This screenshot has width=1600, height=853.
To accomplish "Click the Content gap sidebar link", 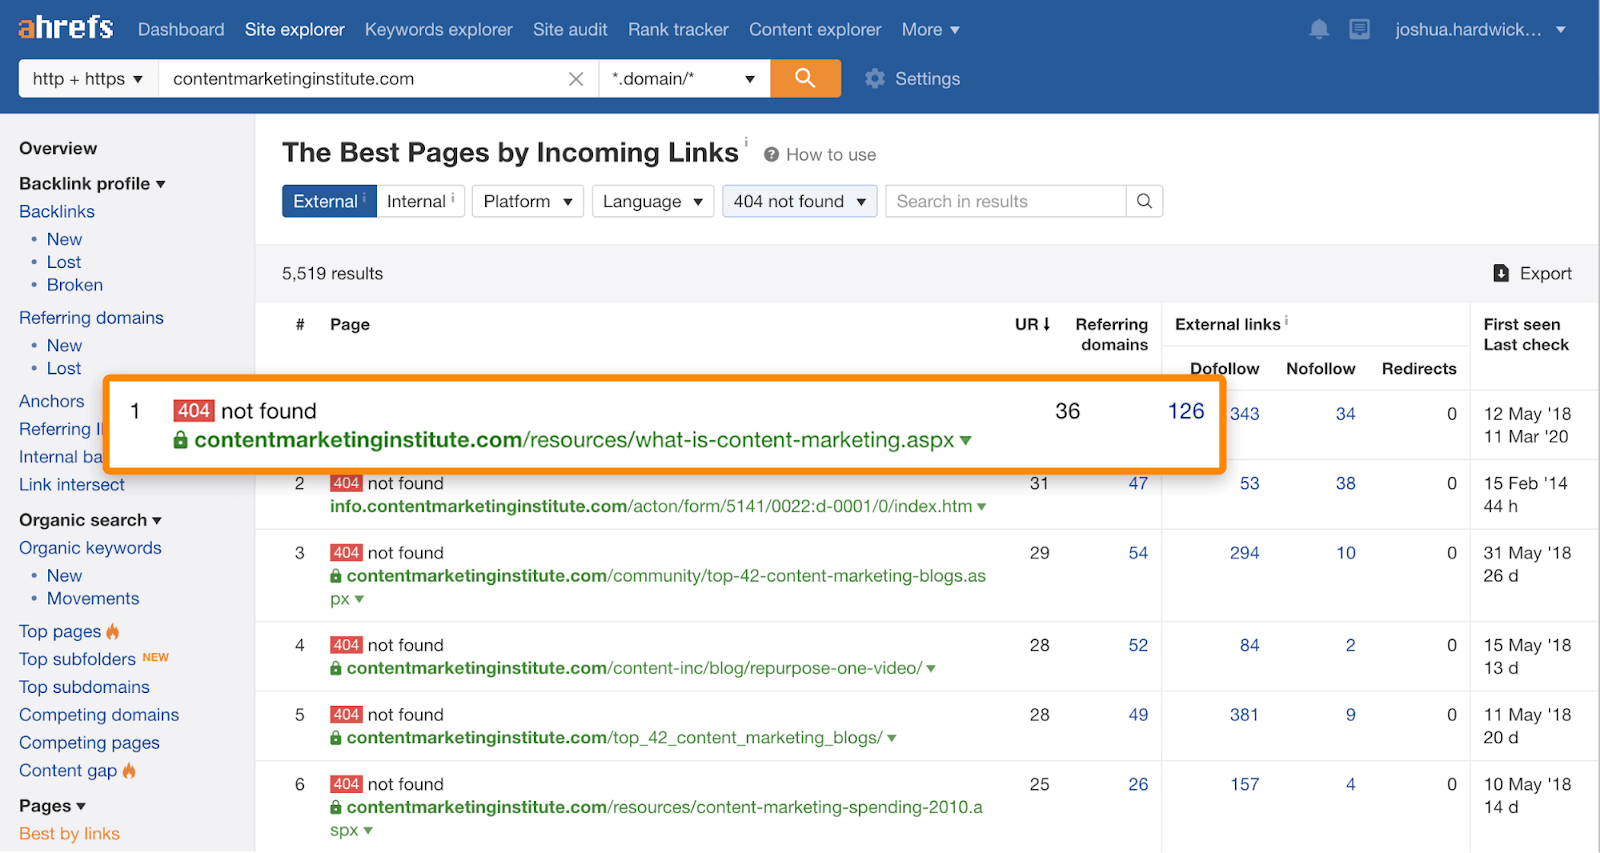I will pyautogui.click(x=68, y=770).
